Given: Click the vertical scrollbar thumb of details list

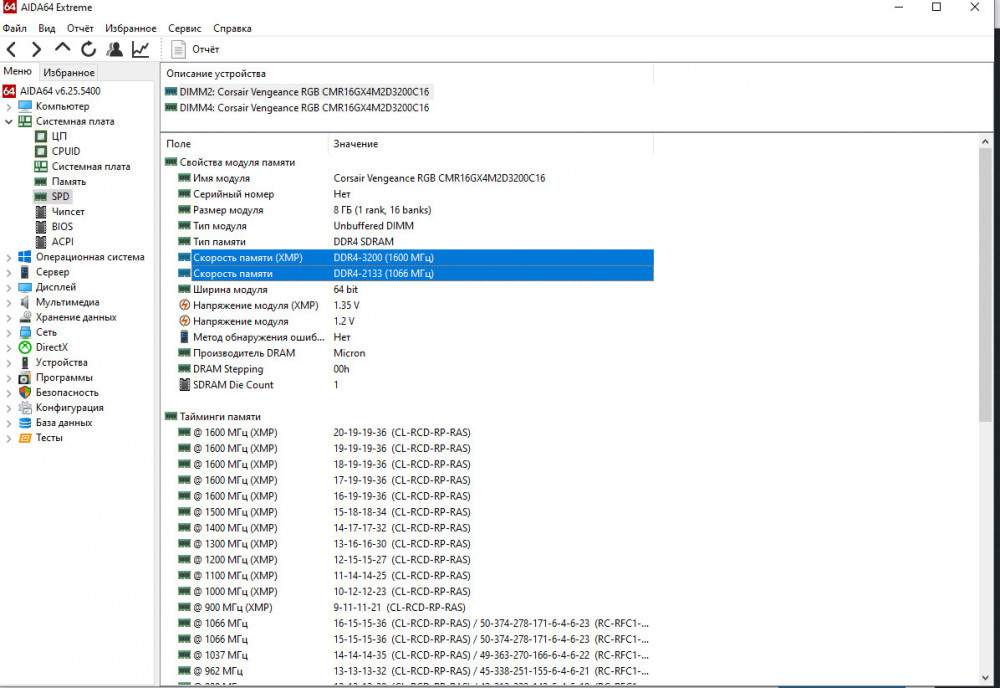Looking at the screenshot, I should tap(985, 285).
